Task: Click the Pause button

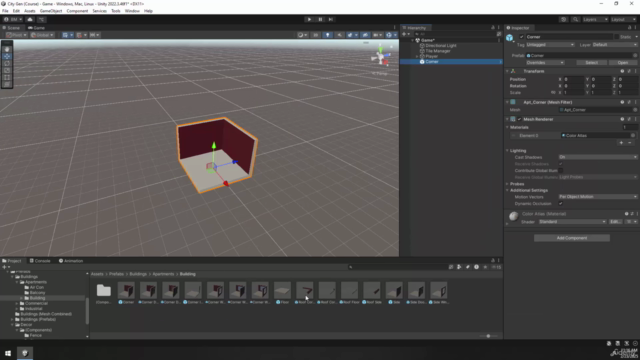Action: point(320,19)
